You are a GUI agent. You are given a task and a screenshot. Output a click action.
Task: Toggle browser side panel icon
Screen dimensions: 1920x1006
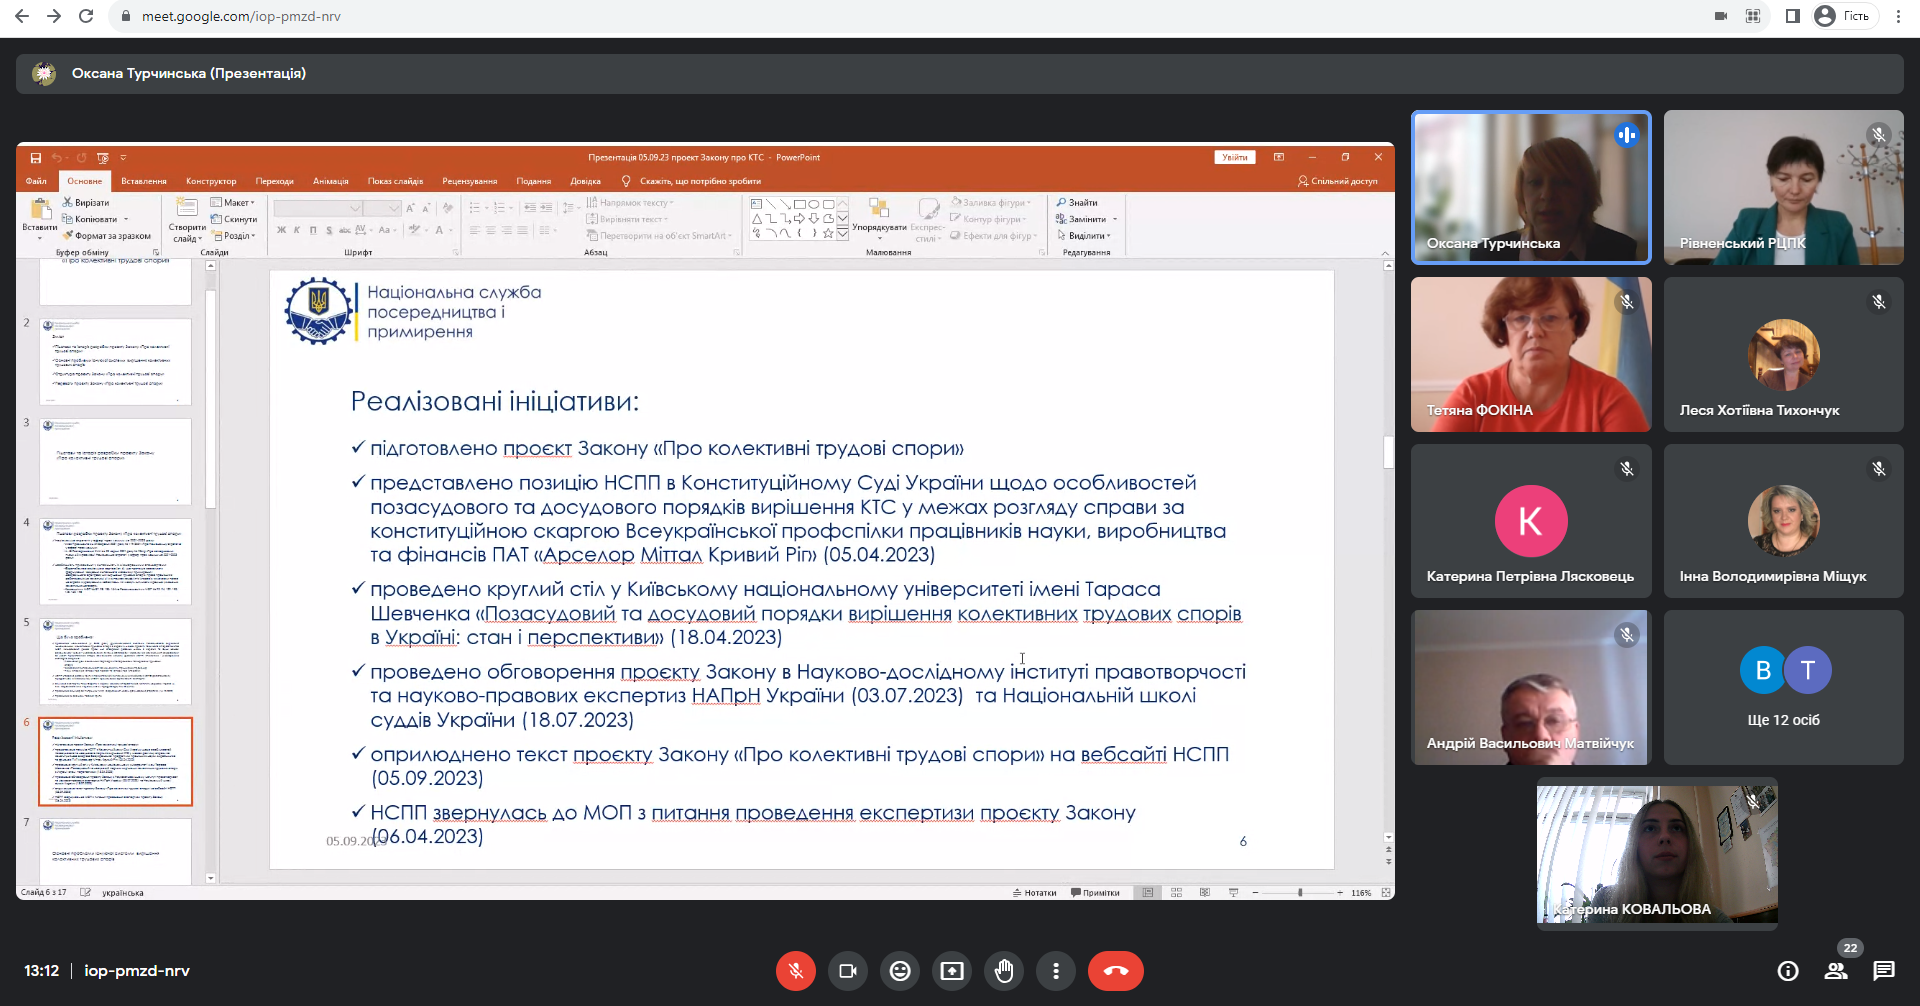click(1792, 16)
